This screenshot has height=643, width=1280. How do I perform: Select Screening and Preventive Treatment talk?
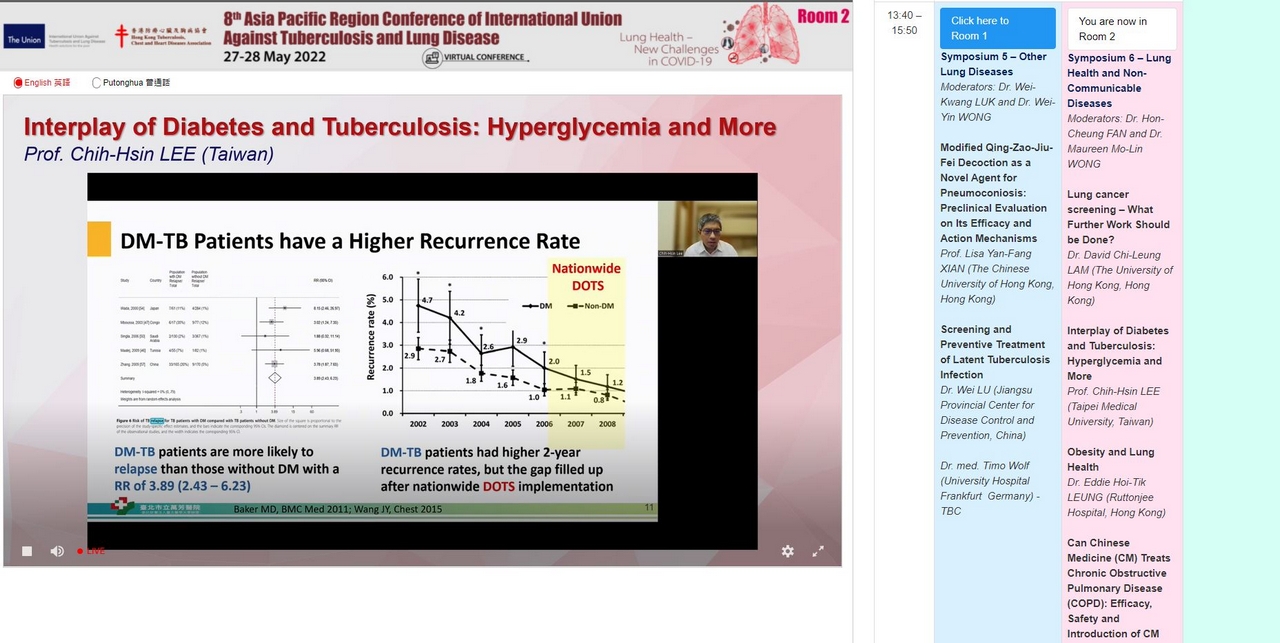(994, 352)
